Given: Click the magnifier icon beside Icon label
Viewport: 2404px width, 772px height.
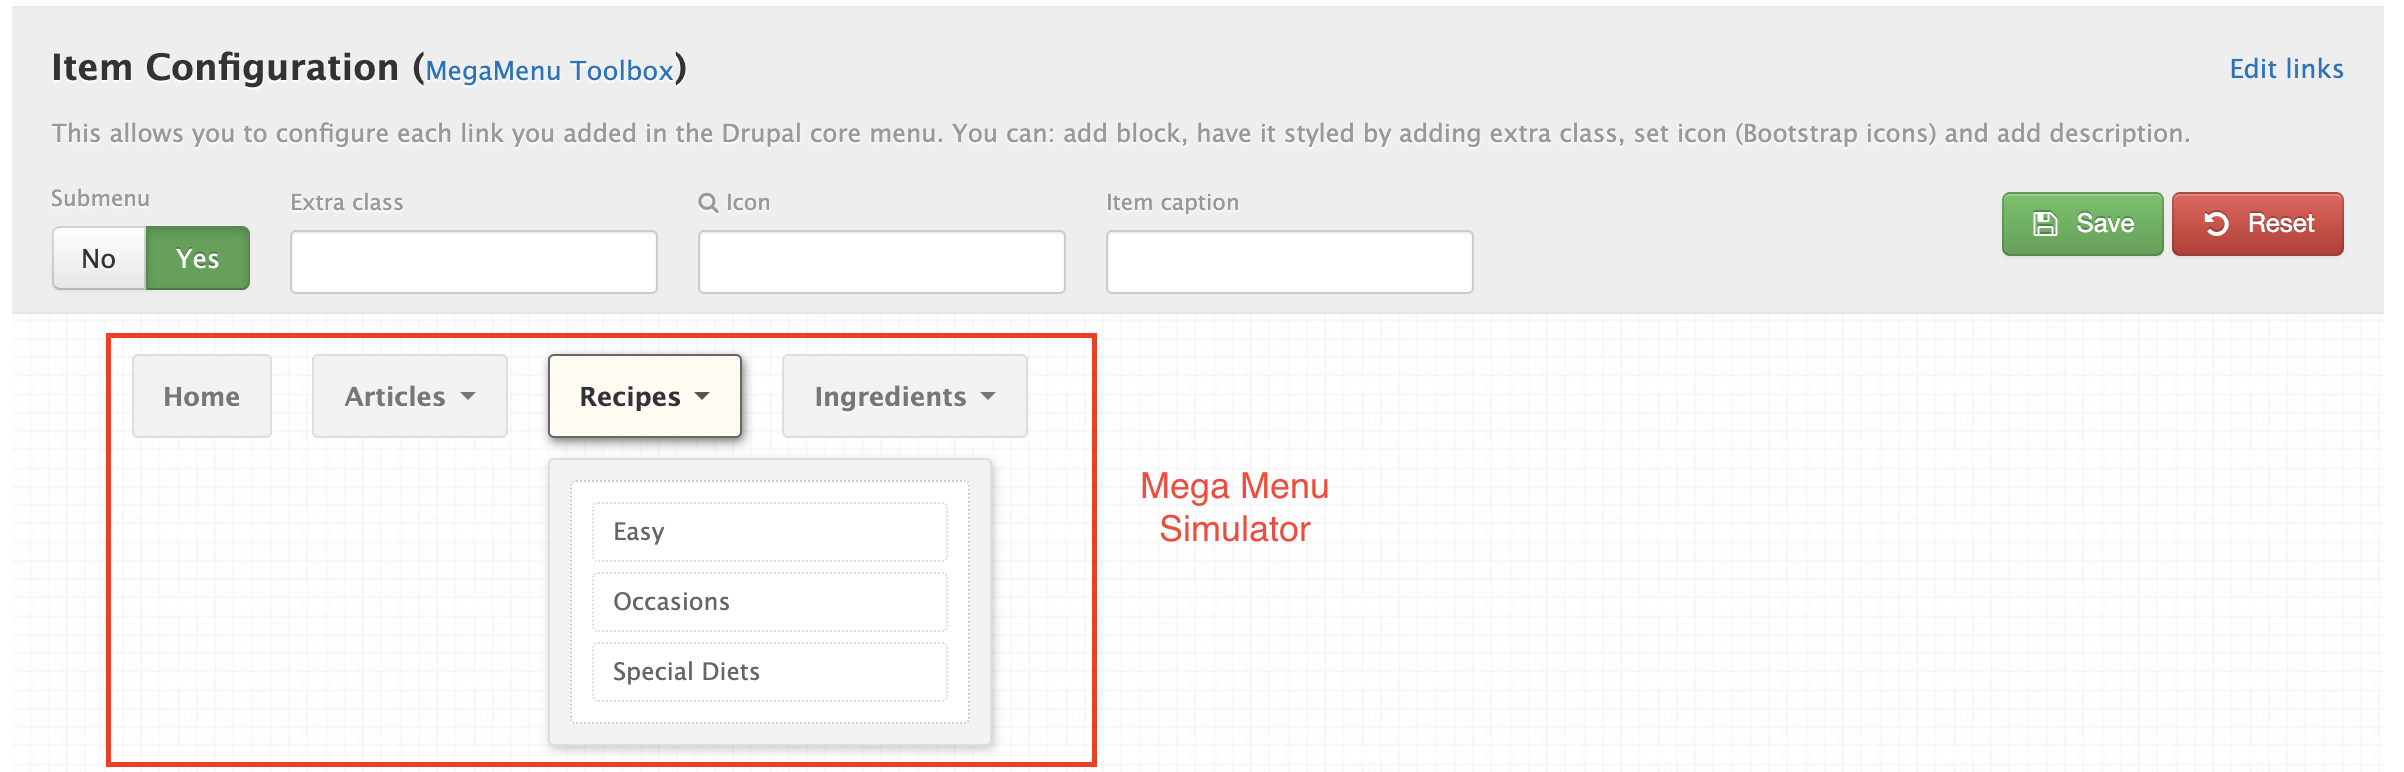Looking at the screenshot, I should [x=708, y=203].
